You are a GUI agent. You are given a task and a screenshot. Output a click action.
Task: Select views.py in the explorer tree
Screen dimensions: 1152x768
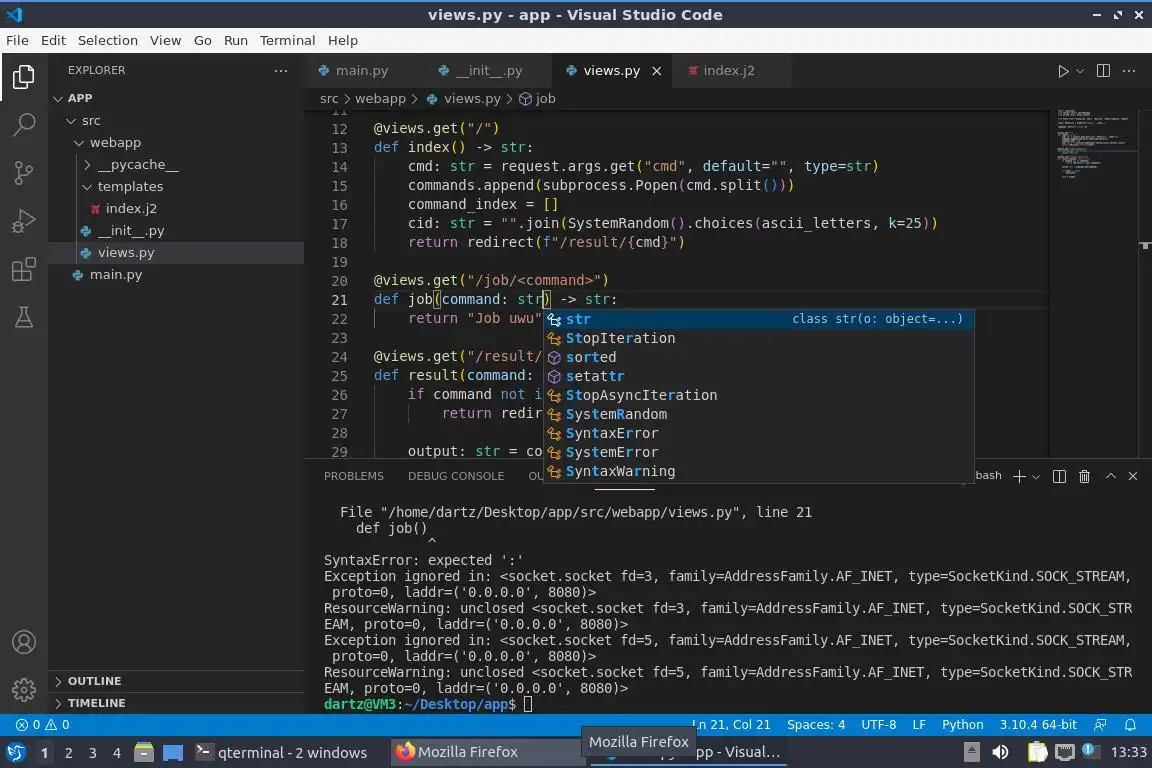[x=176, y=252]
